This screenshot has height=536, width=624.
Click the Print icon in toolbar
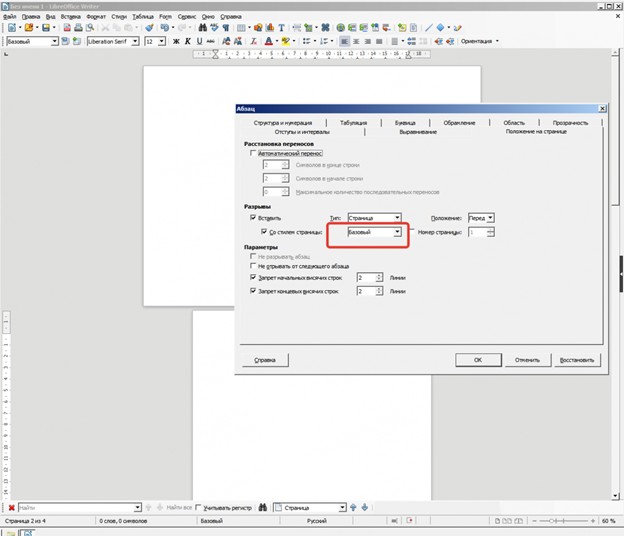[78, 27]
